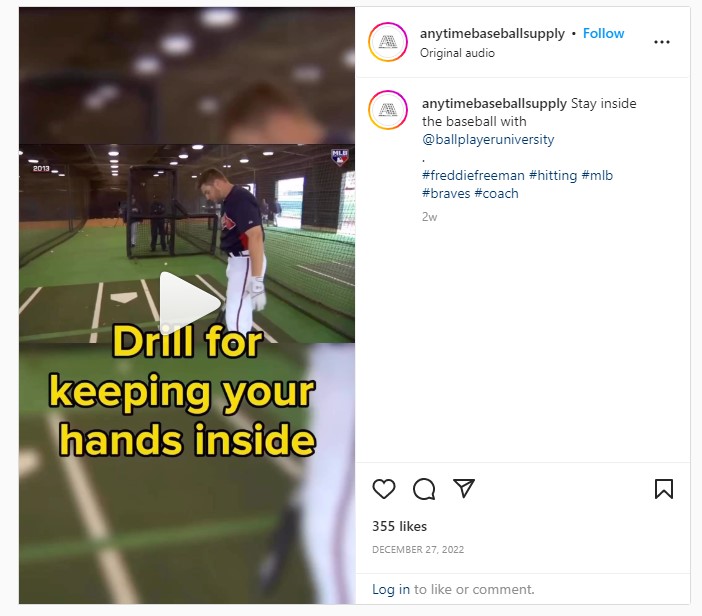The width and height of the screenshot is (702, 616).
Task: Play the video with the center play button
Action: [189, 303]
